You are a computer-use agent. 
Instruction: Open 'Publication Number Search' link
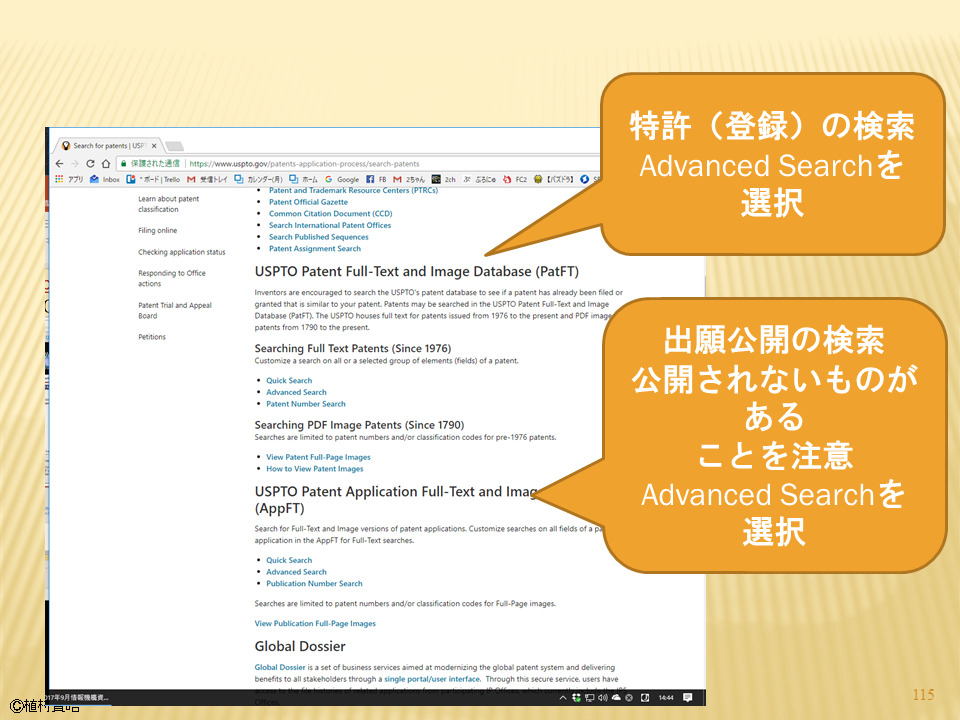coord(314,583)
